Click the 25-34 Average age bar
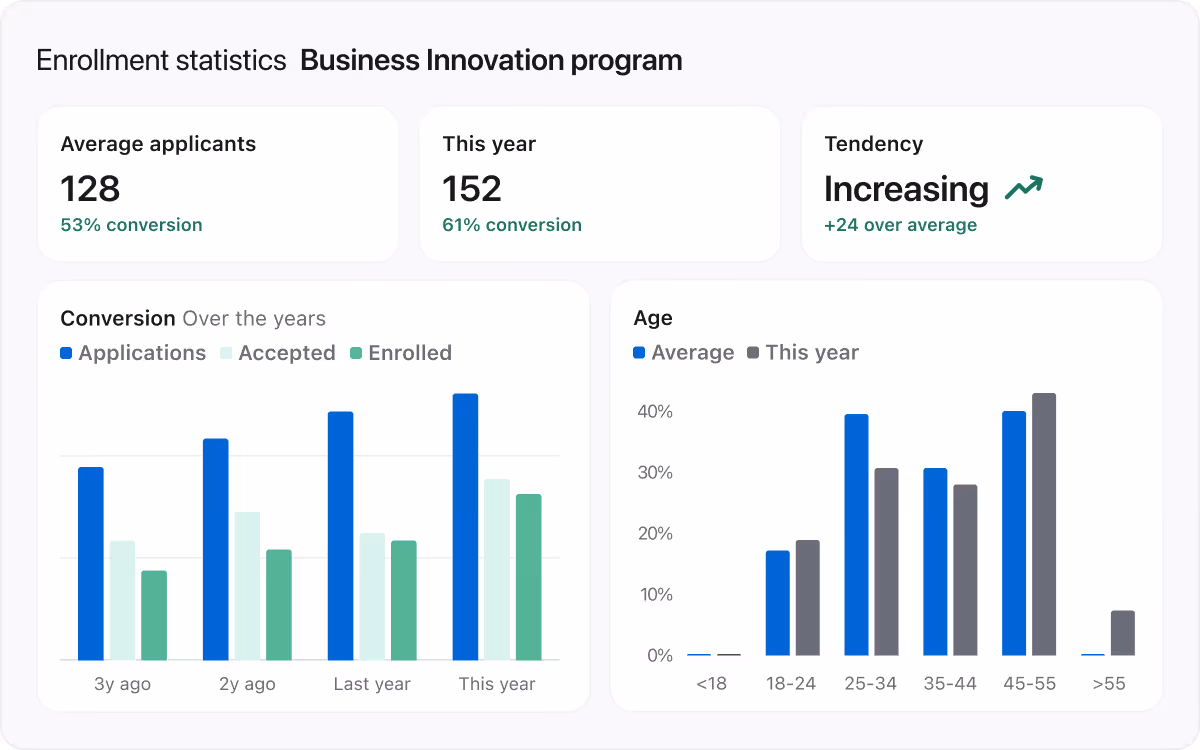Image resolution: width=1200 pixels, height=750 pixels. point(856,535)
